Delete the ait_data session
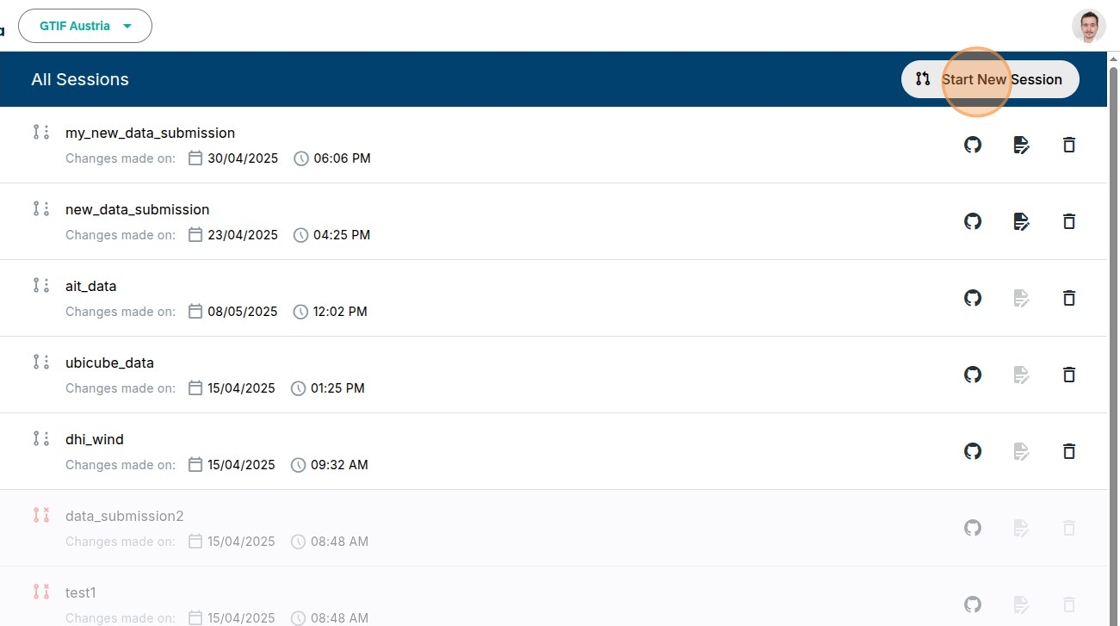This screenshot has height=626, width=1120. coord(1069,298)
